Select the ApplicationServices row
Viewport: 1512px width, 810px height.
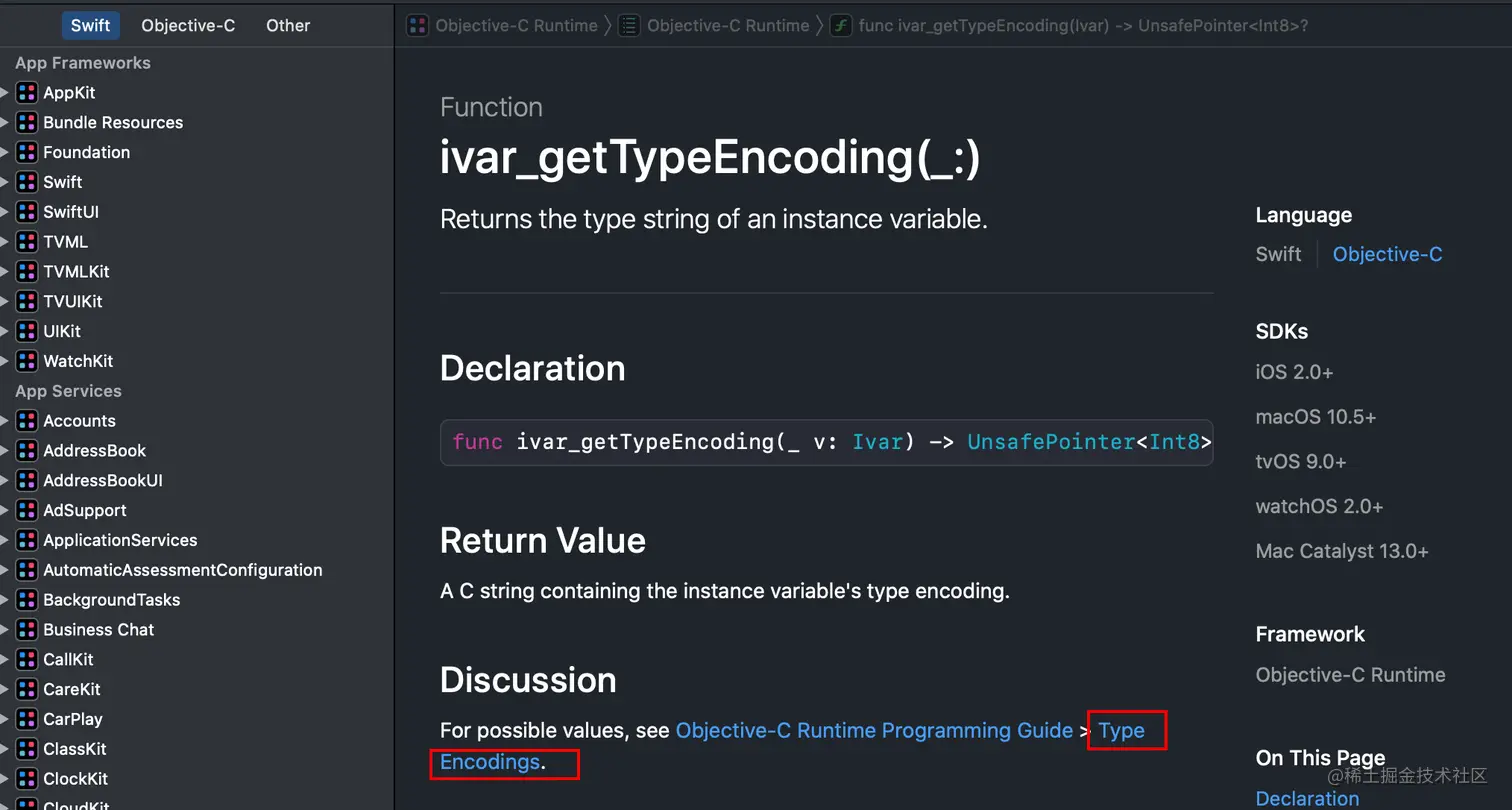tap(197, 540)
